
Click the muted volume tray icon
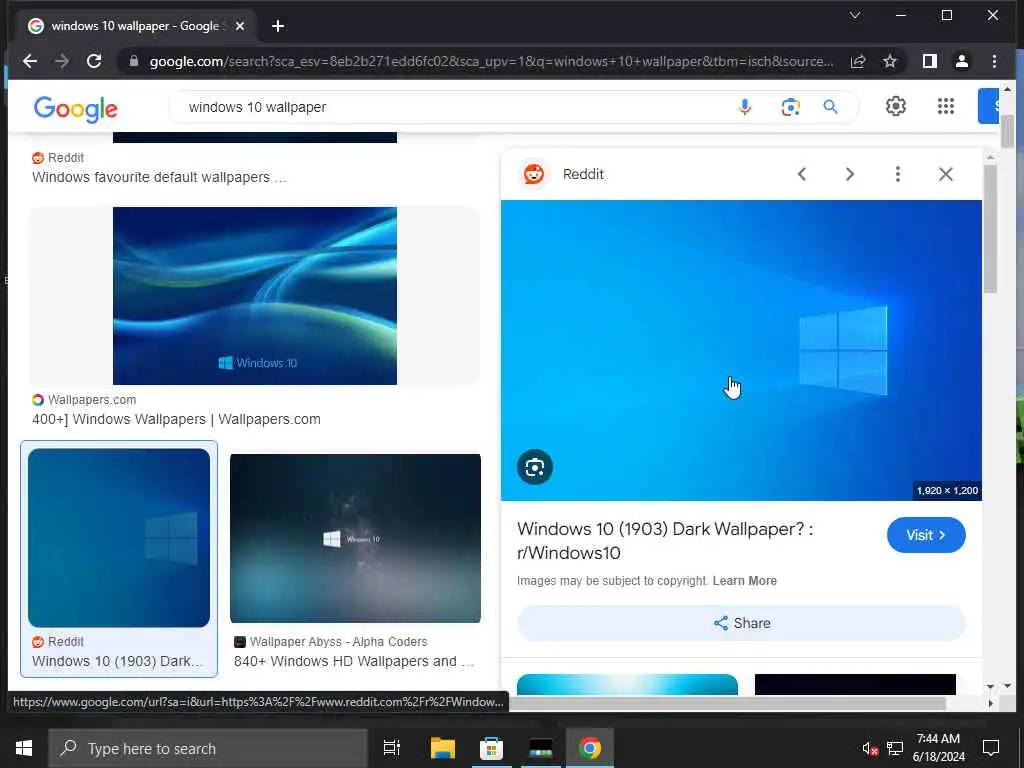tap(869, 748)
